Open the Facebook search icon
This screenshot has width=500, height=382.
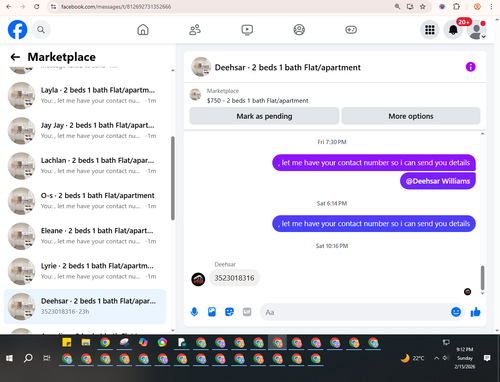click(x=41, y=30)
